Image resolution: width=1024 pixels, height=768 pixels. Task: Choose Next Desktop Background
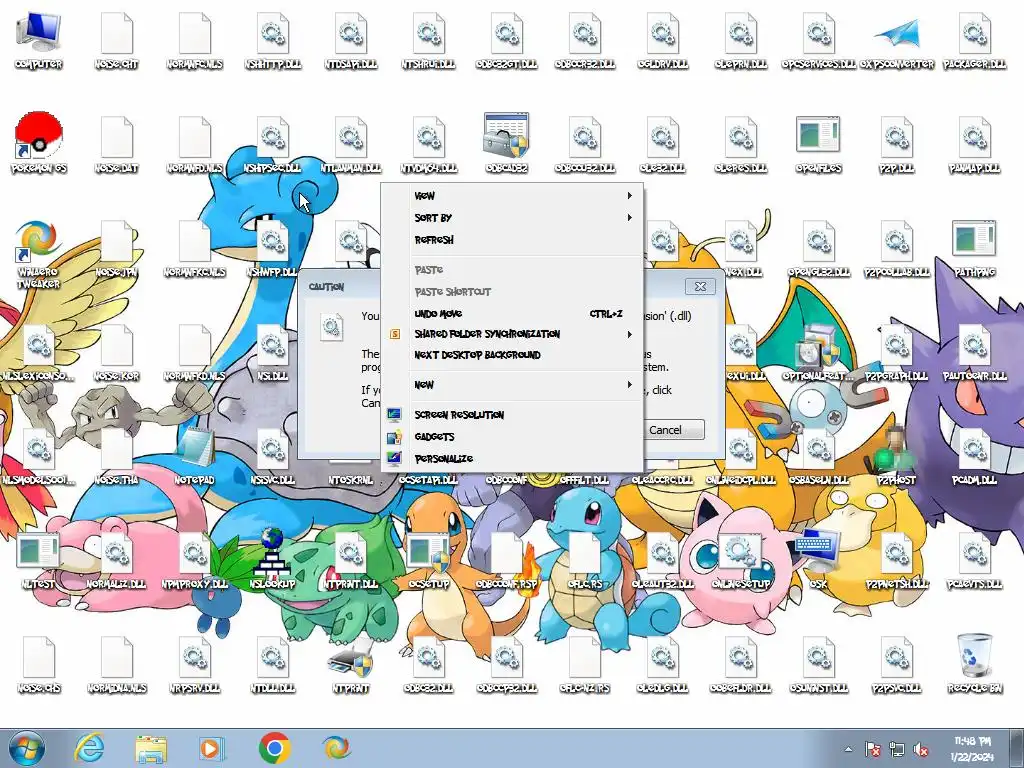(512, 355)
